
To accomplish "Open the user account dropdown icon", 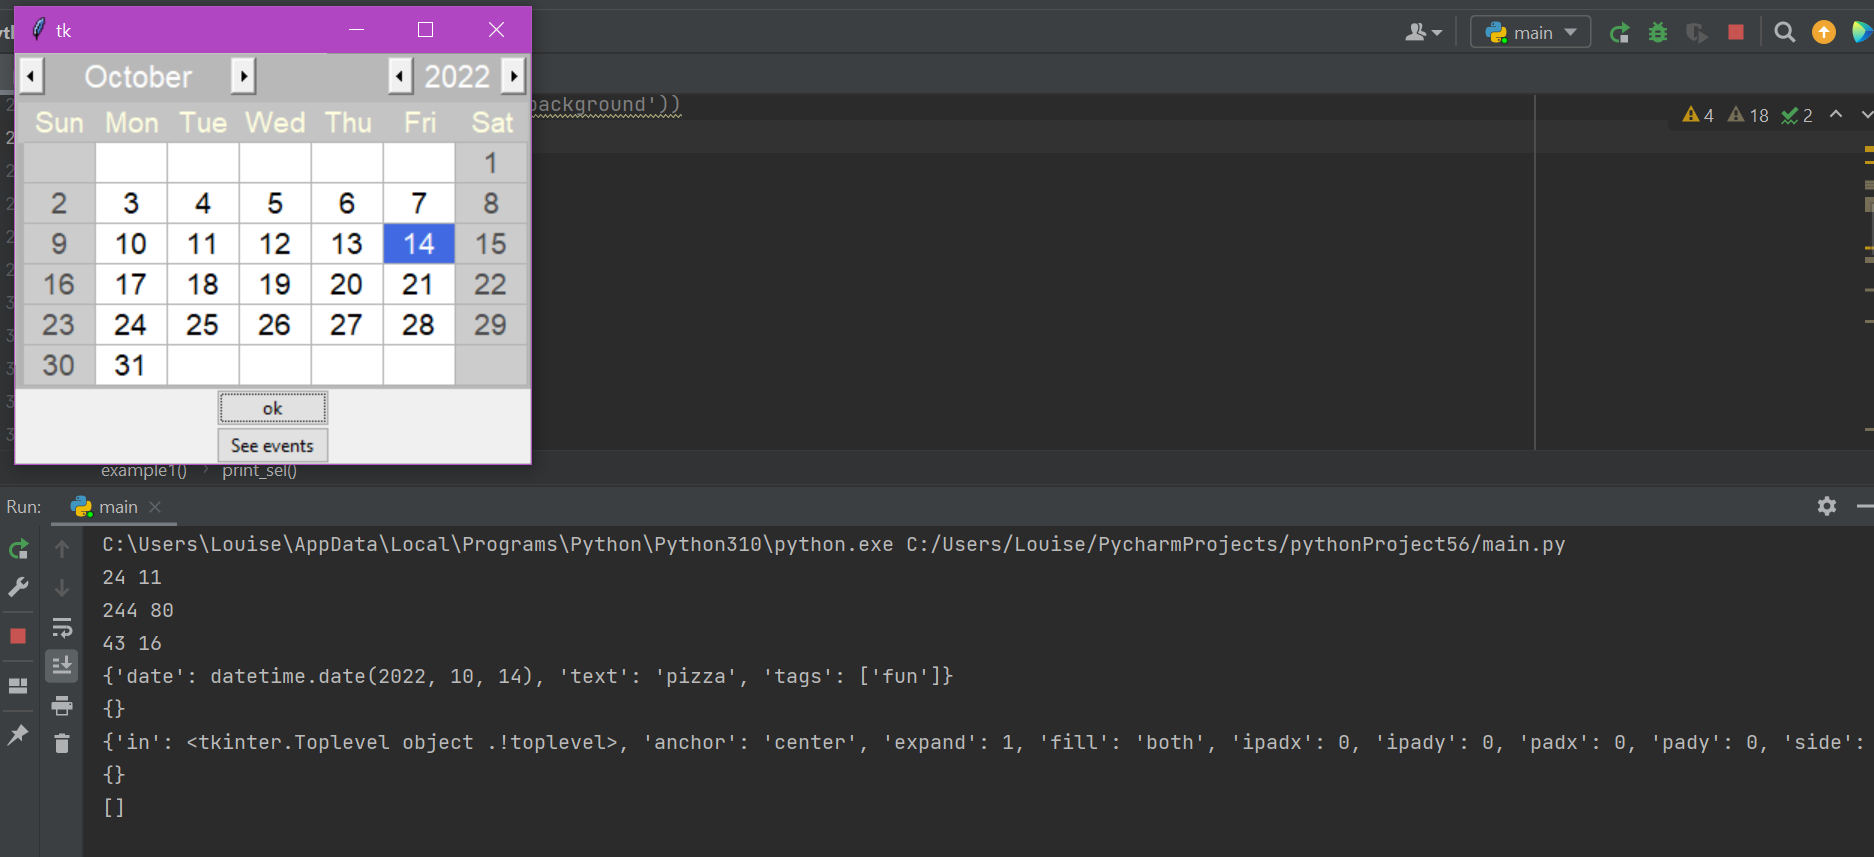I will click(x=1424, y=33).
